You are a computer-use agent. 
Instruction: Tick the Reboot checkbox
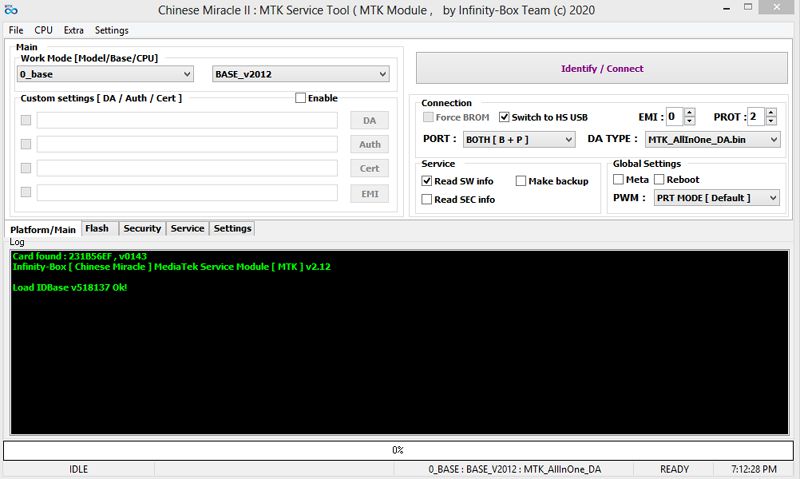659,180
